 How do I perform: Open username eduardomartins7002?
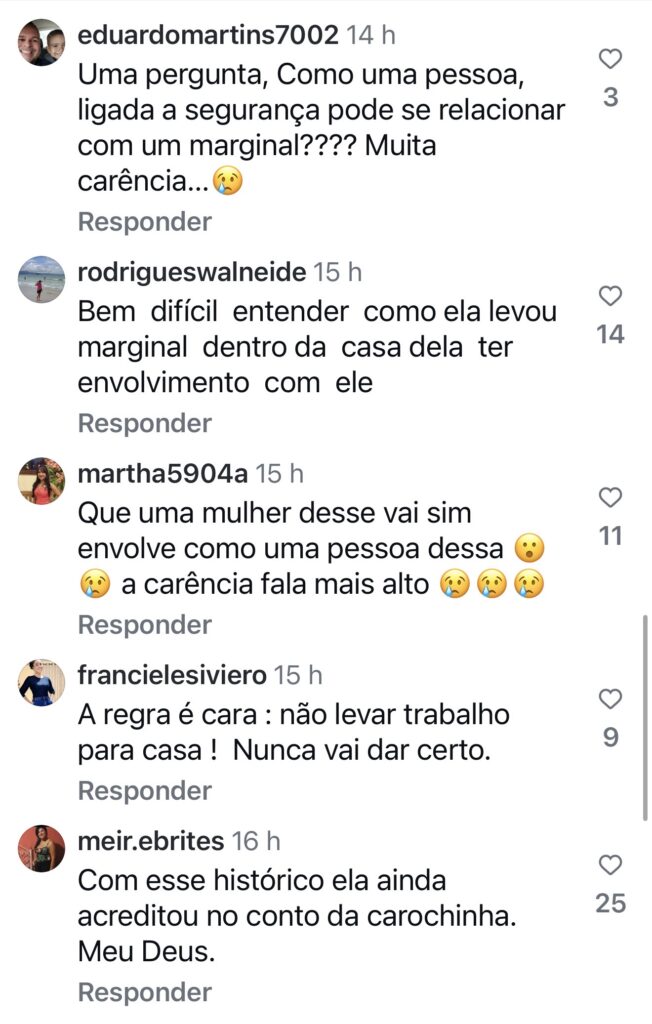click(207, 35)
